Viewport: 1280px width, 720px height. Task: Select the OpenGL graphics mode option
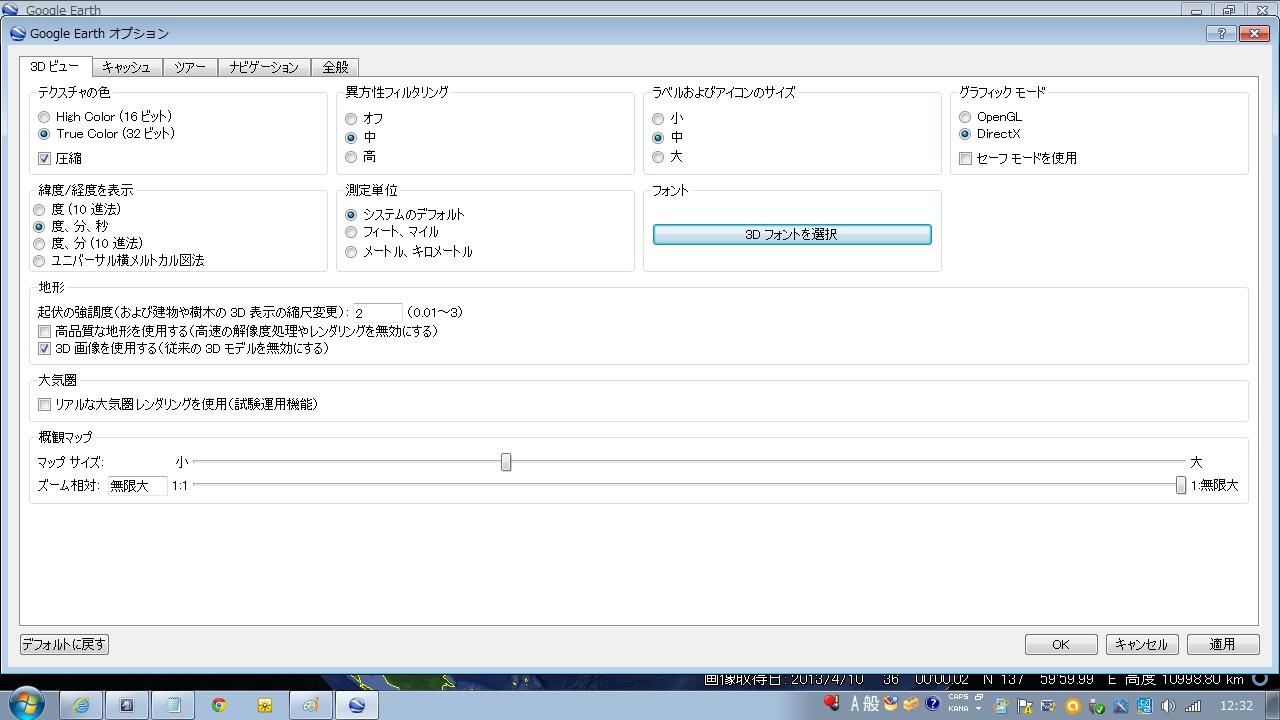(x=965, y=117)
